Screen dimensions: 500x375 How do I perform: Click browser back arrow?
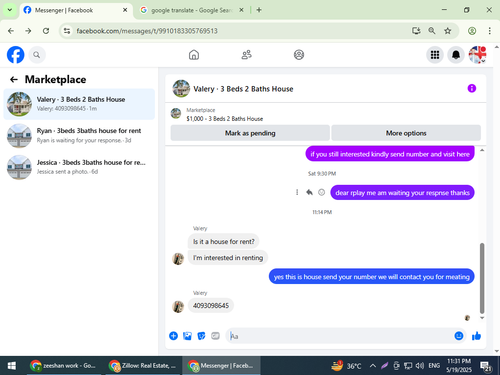11,31
